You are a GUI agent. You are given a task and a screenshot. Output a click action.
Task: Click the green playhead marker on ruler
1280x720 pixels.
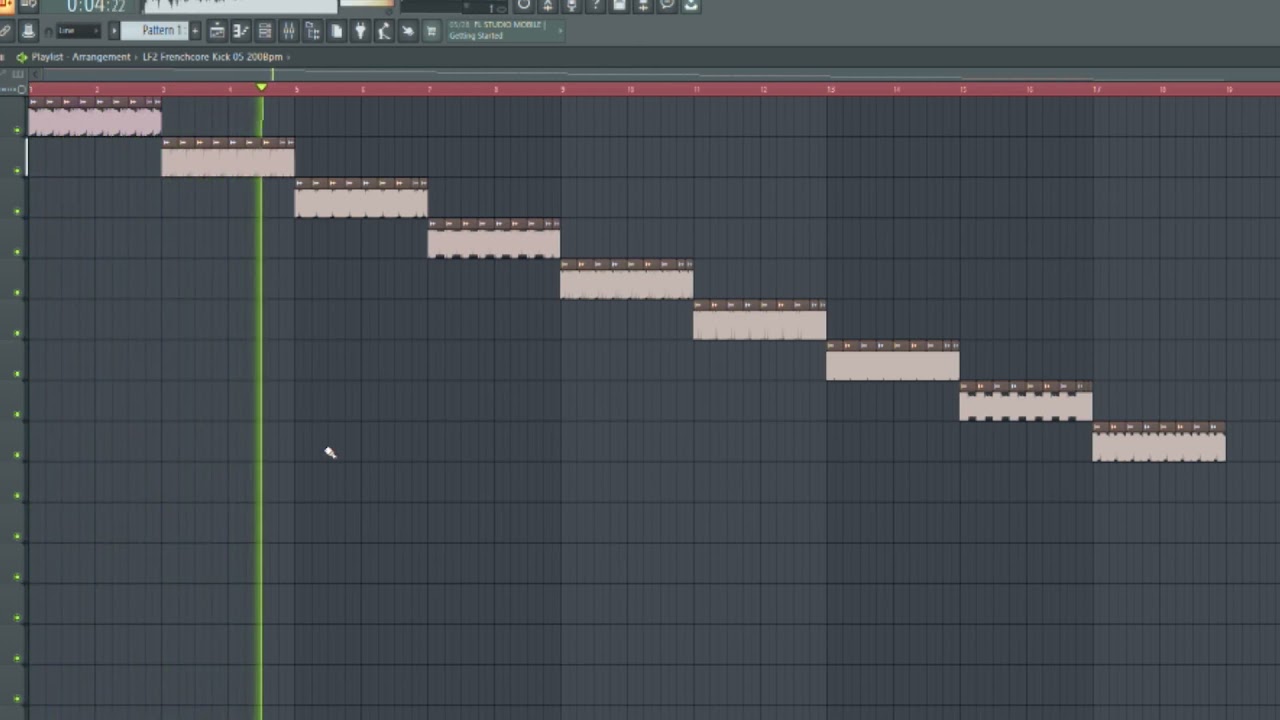click(261, 89)
